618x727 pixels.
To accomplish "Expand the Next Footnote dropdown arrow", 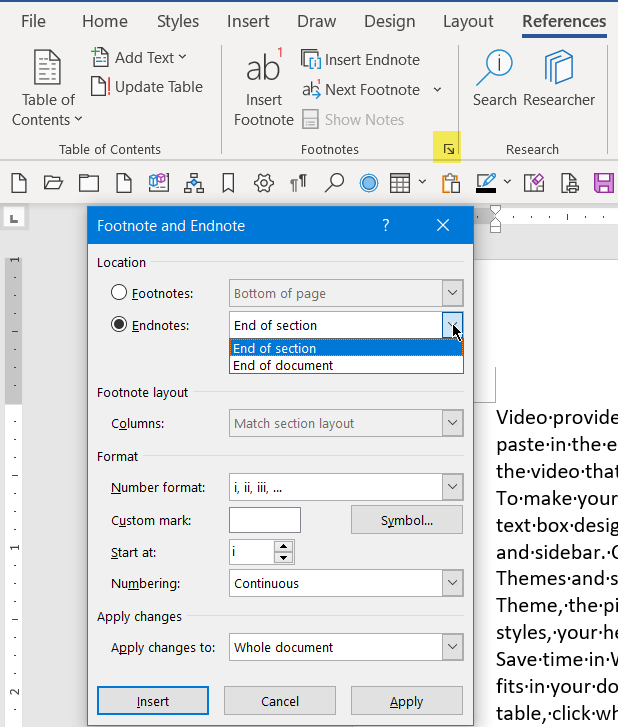I will pyautogui.click(x=437, y=89).
